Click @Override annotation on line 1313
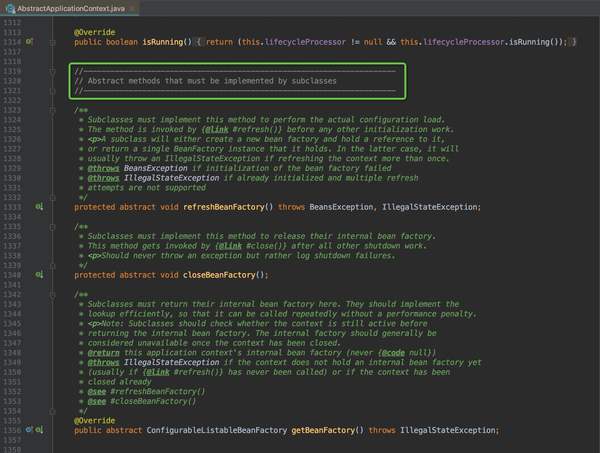This screenshot has height=453, width=600. click(x=95, y=32)
